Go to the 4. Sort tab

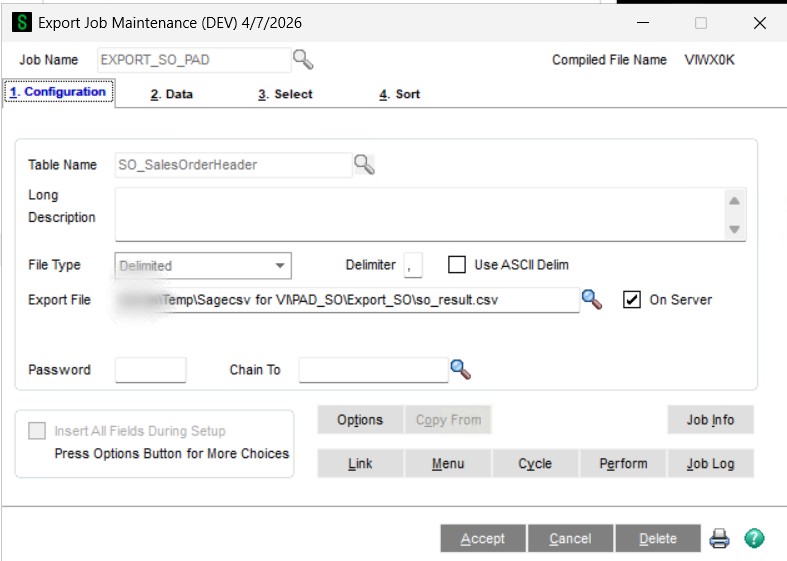tap(400, 94)
